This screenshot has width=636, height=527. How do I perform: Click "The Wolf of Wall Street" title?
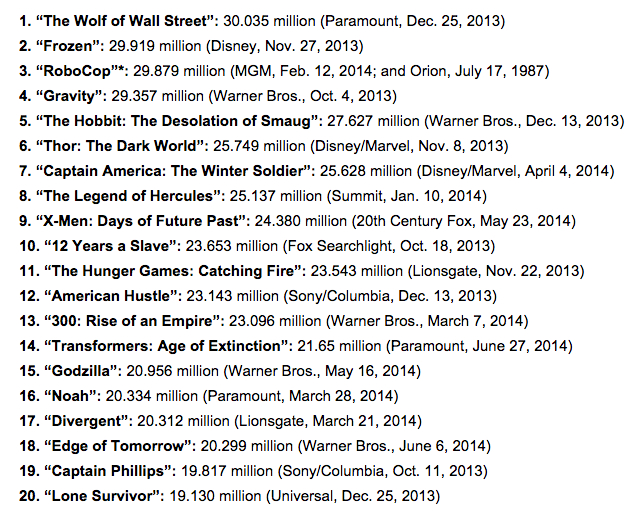[119, 21]
